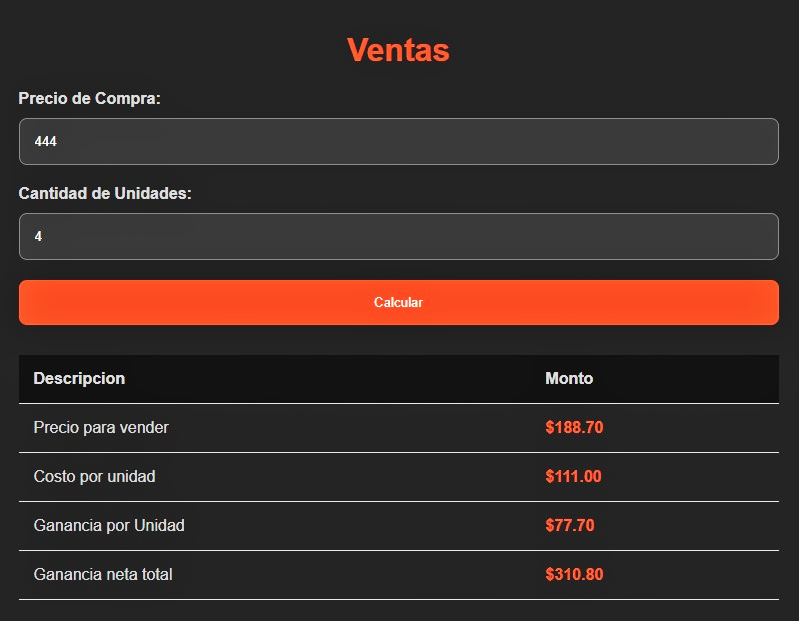Viewport: 799px width, 621px height.
Task: Select the Ganancia por Unidad row
Action: [398, 526]
